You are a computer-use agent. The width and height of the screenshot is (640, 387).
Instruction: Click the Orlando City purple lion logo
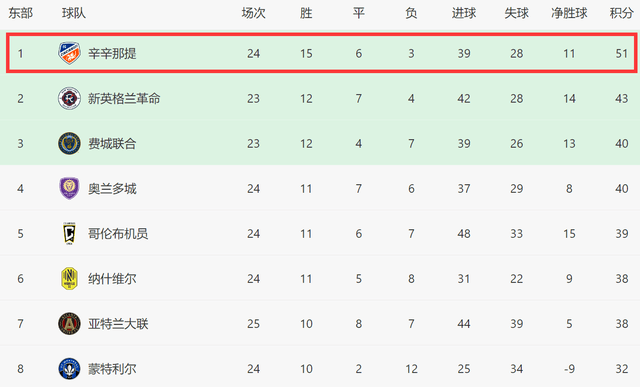[x=69, y=188]
